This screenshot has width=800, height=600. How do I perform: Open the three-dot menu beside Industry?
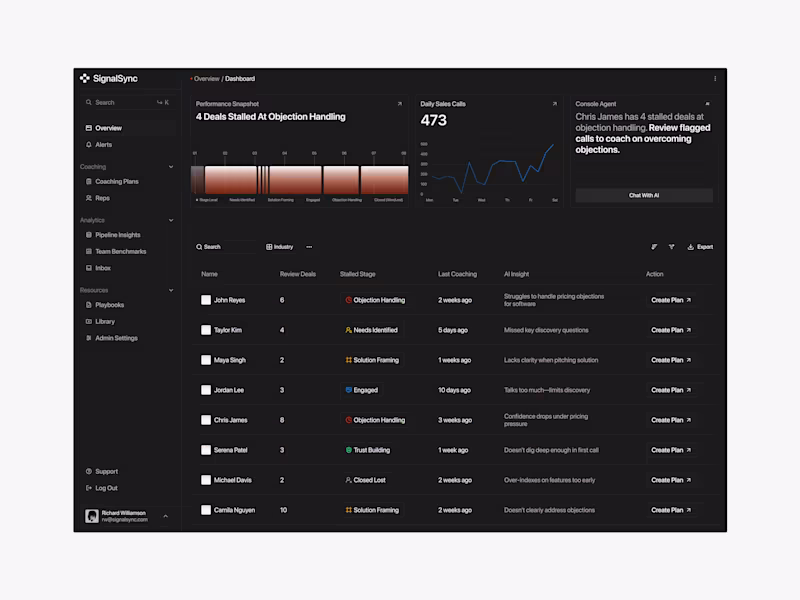[309, 247]
